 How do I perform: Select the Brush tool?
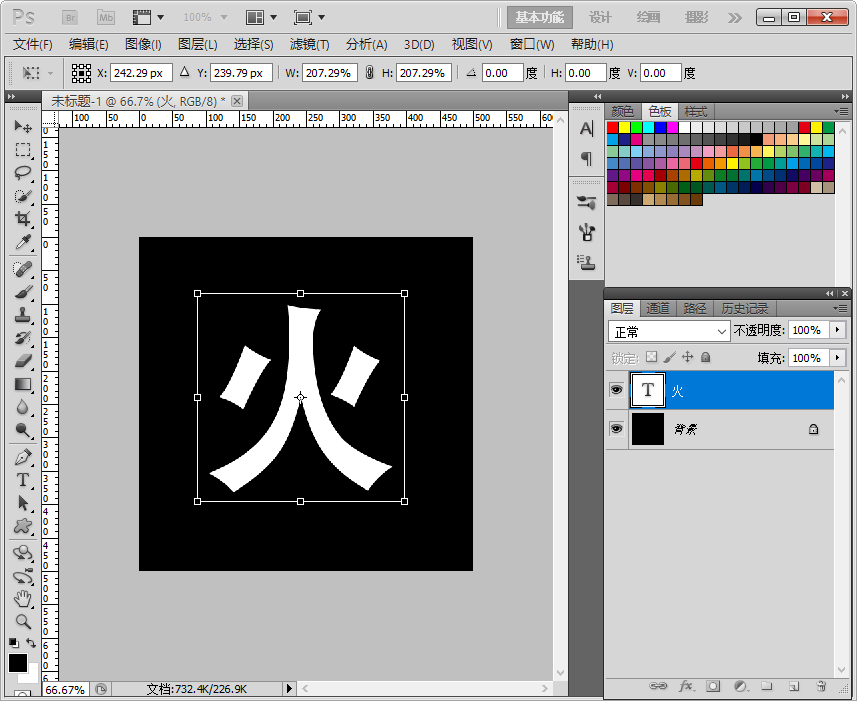[x=22, y=292]
